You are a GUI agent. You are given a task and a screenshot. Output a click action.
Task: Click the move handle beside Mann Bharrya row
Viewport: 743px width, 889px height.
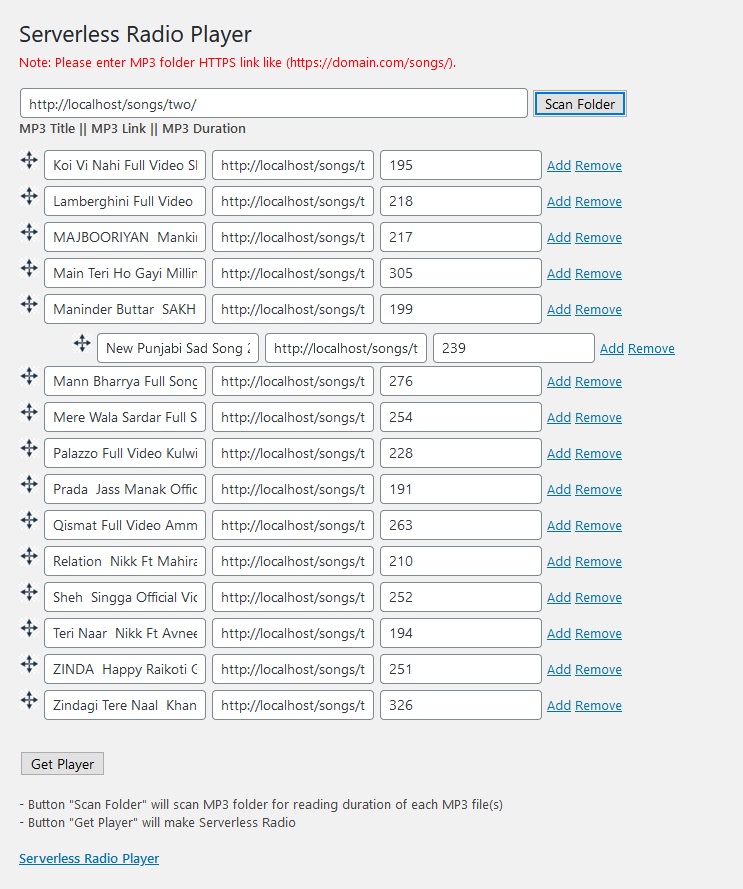tap(29, 377)
